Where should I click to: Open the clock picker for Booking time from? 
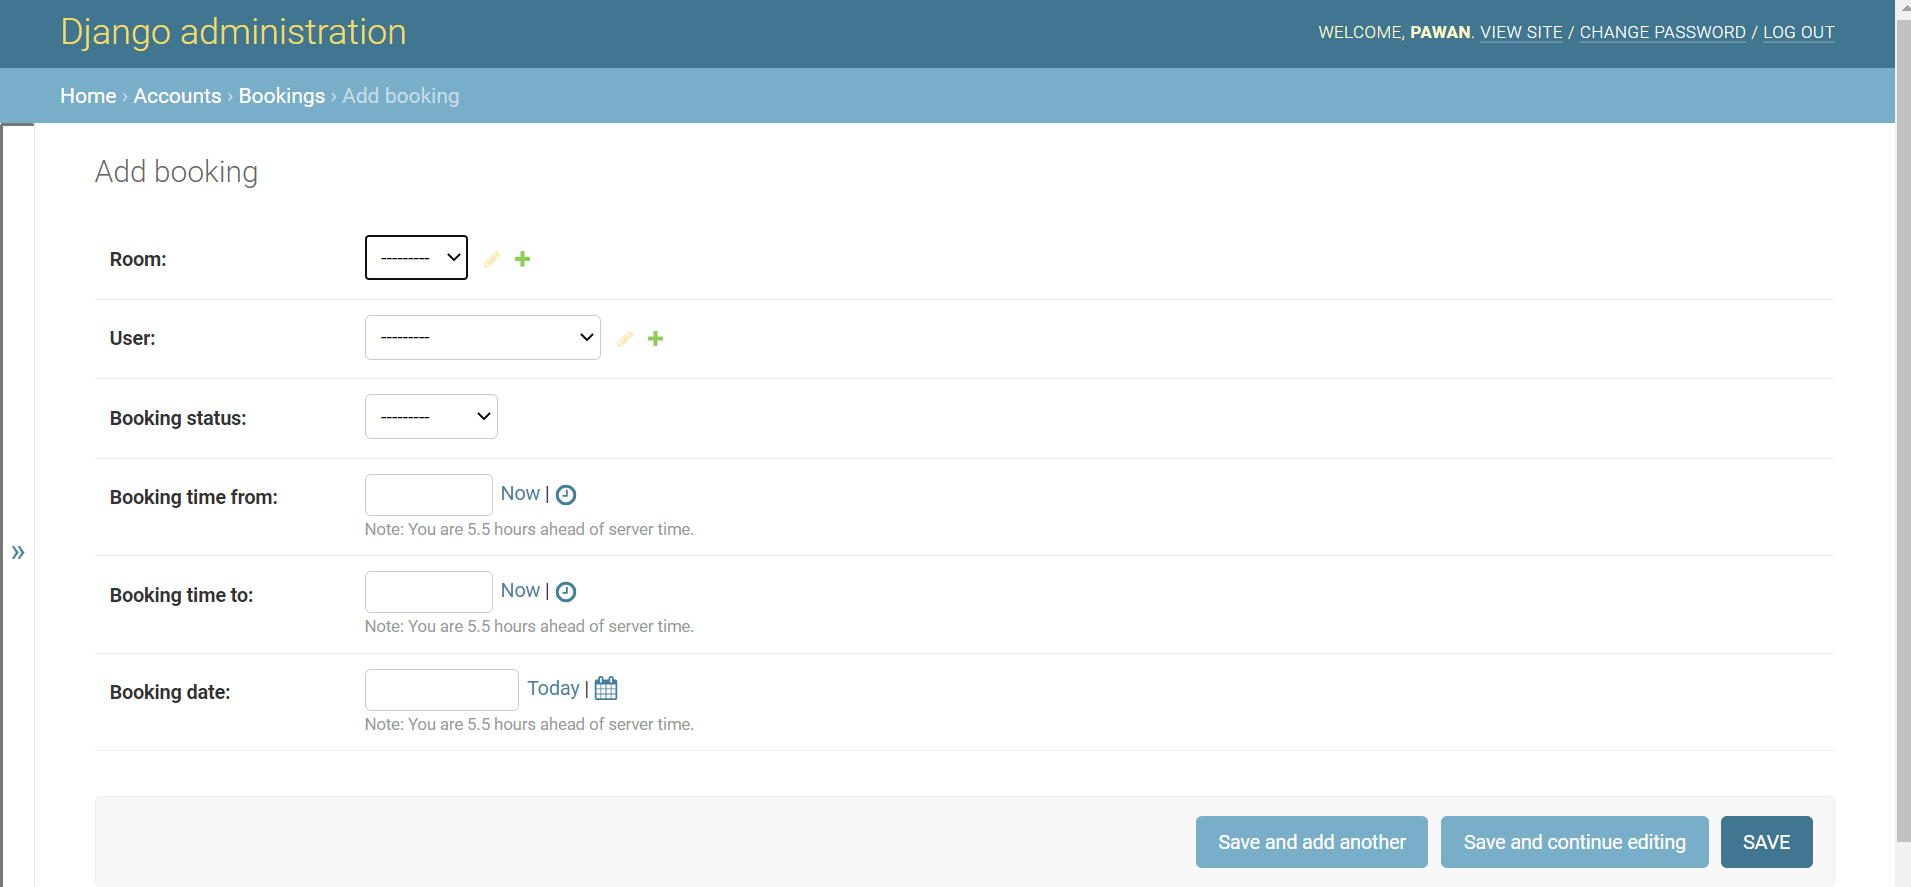566,495
